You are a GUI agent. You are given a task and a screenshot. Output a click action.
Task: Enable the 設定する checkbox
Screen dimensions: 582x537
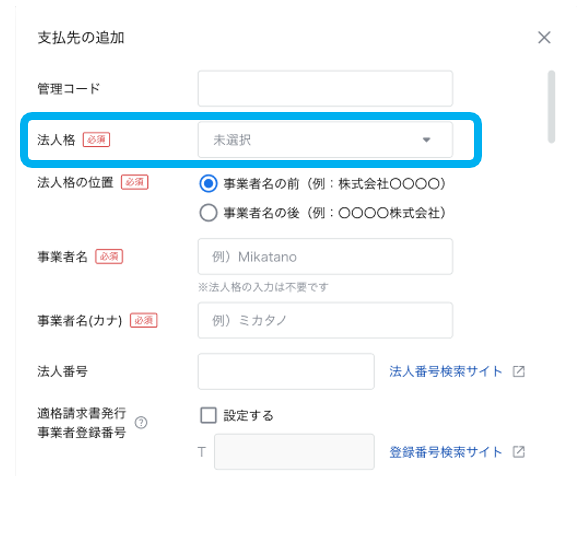208,415
